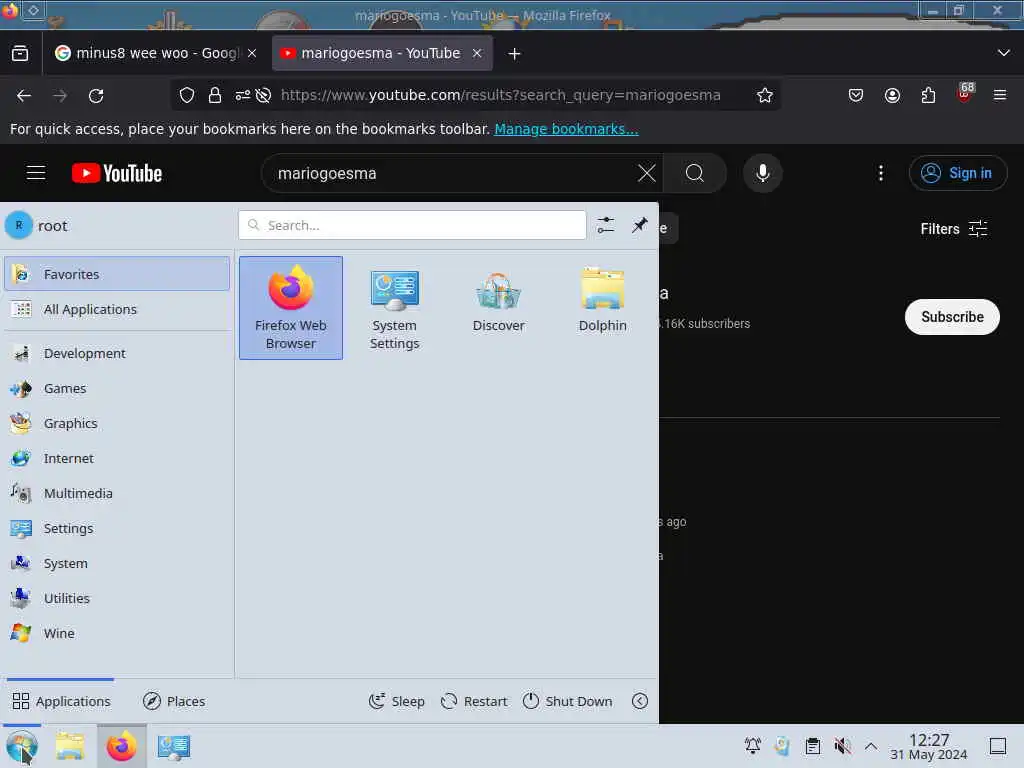The height and width of the screenshot is (768, 1024).
Task: Open System Settings from taskbar
Action: point(174,747)
